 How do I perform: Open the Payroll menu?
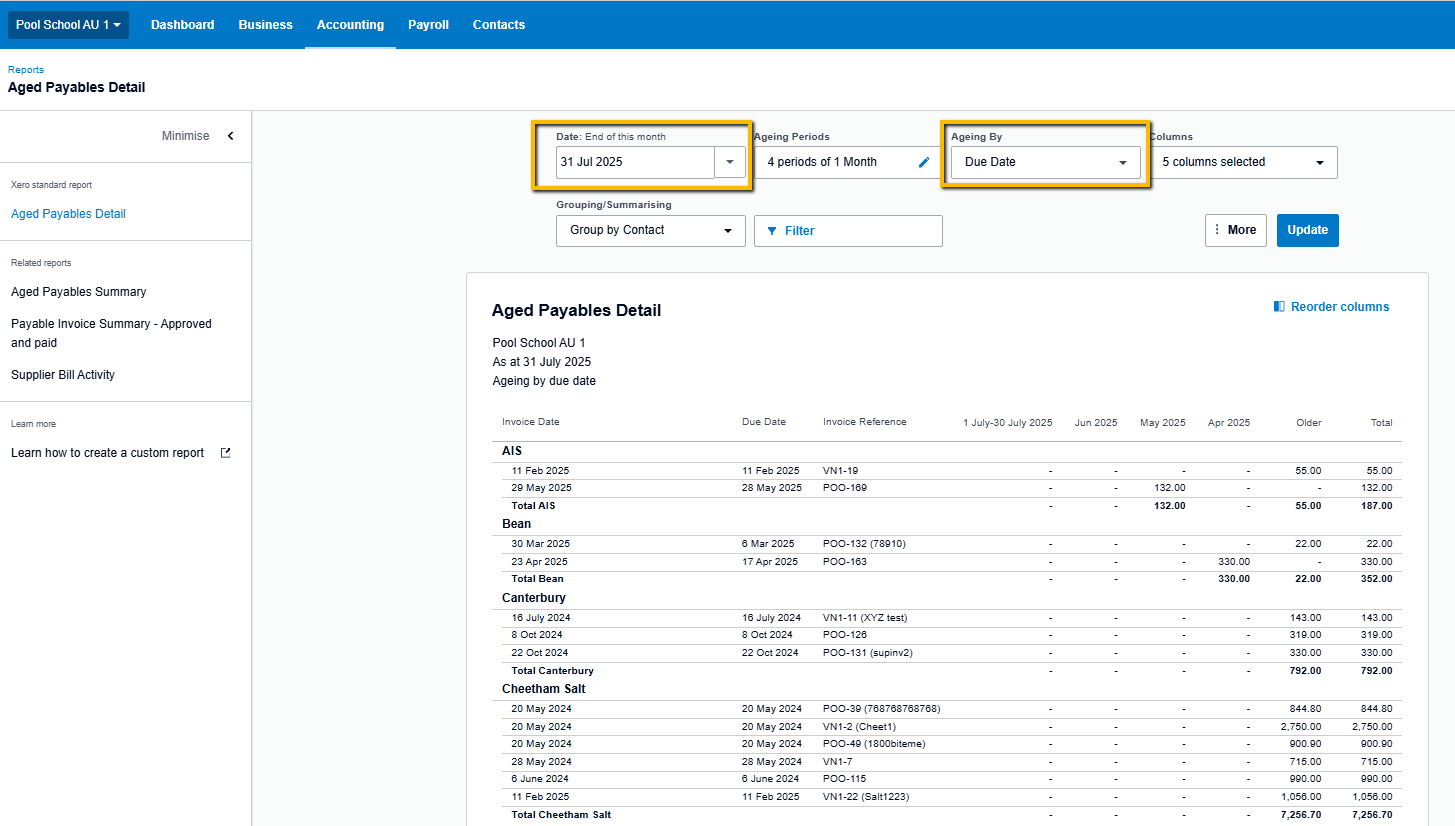click(428, 25)
